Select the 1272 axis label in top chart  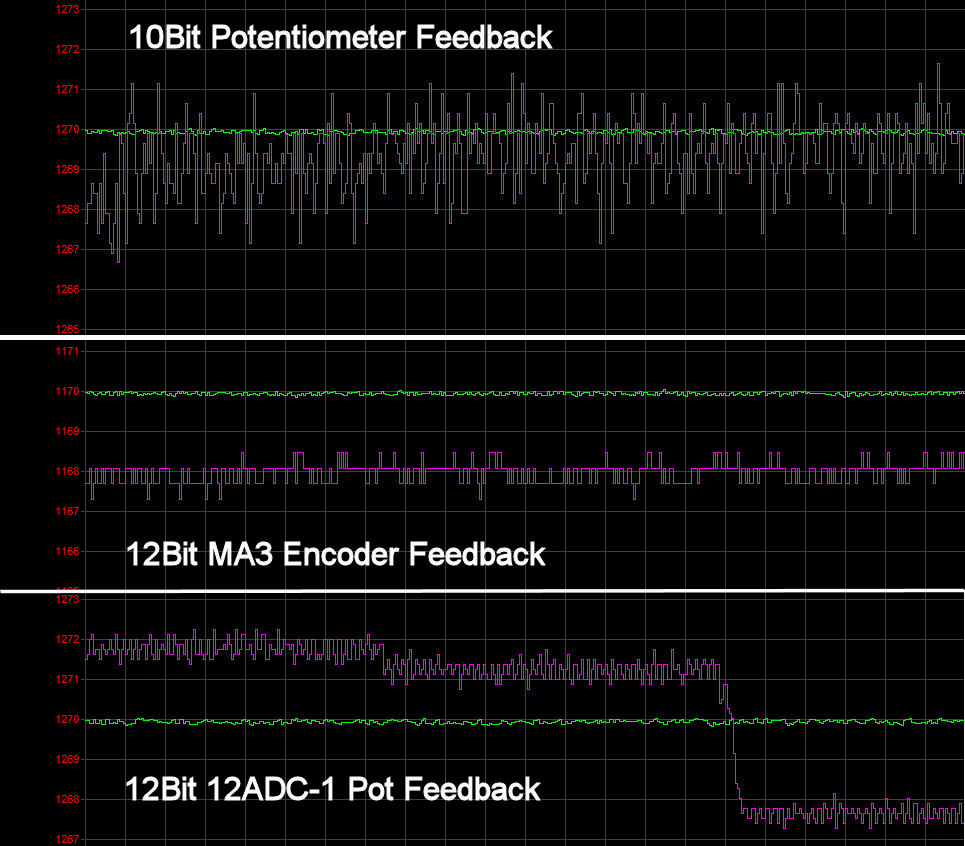pyautogui.click(x=67, y=49)
